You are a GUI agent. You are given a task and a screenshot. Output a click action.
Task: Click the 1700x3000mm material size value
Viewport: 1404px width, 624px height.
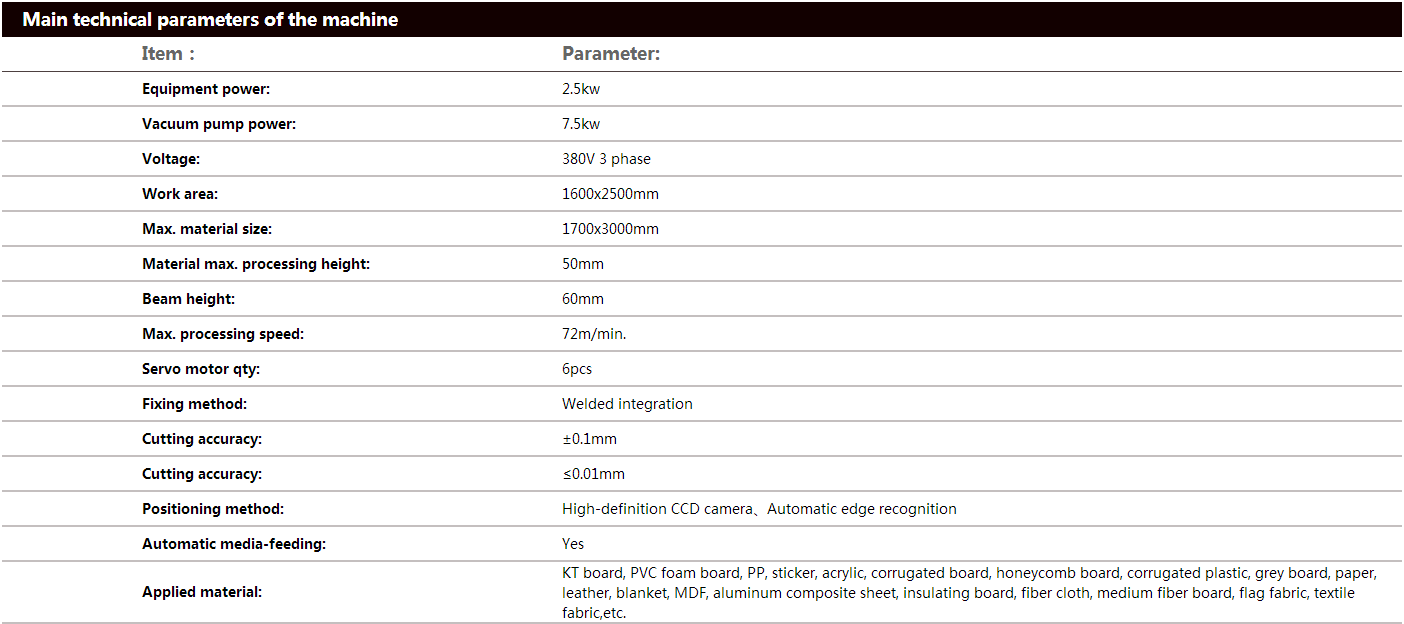610,229
